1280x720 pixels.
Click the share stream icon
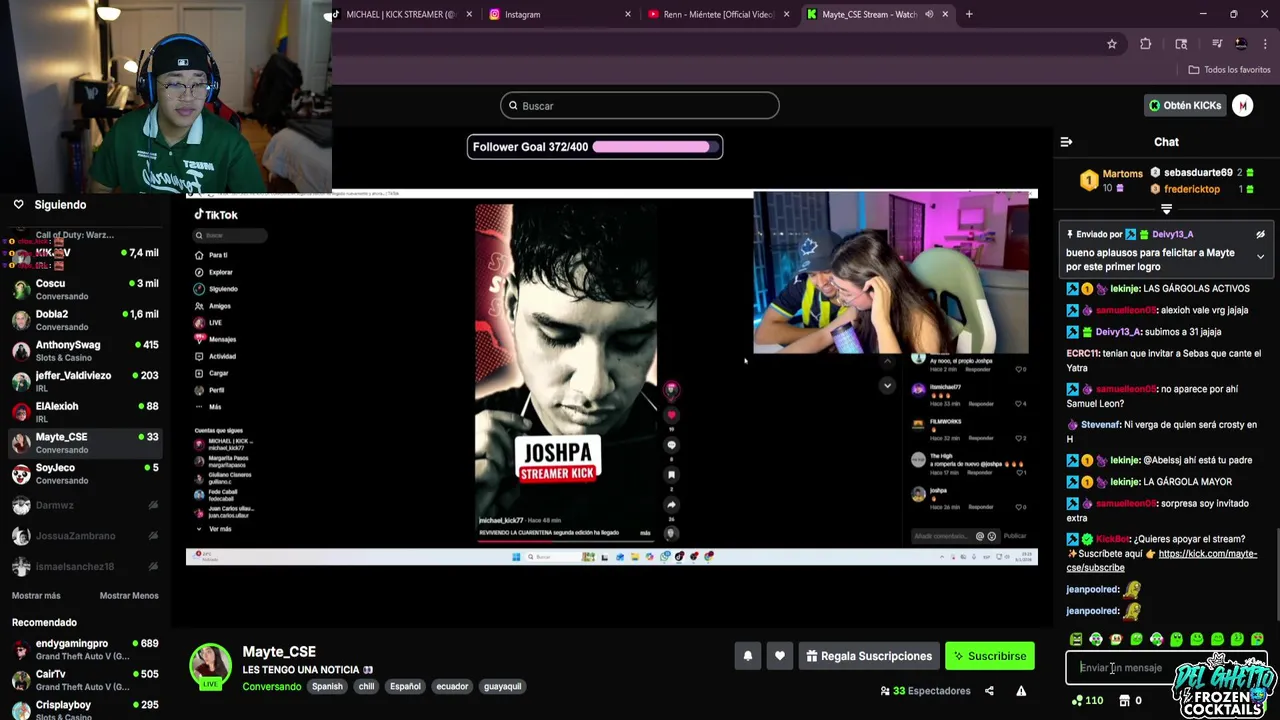pos(989,691)
